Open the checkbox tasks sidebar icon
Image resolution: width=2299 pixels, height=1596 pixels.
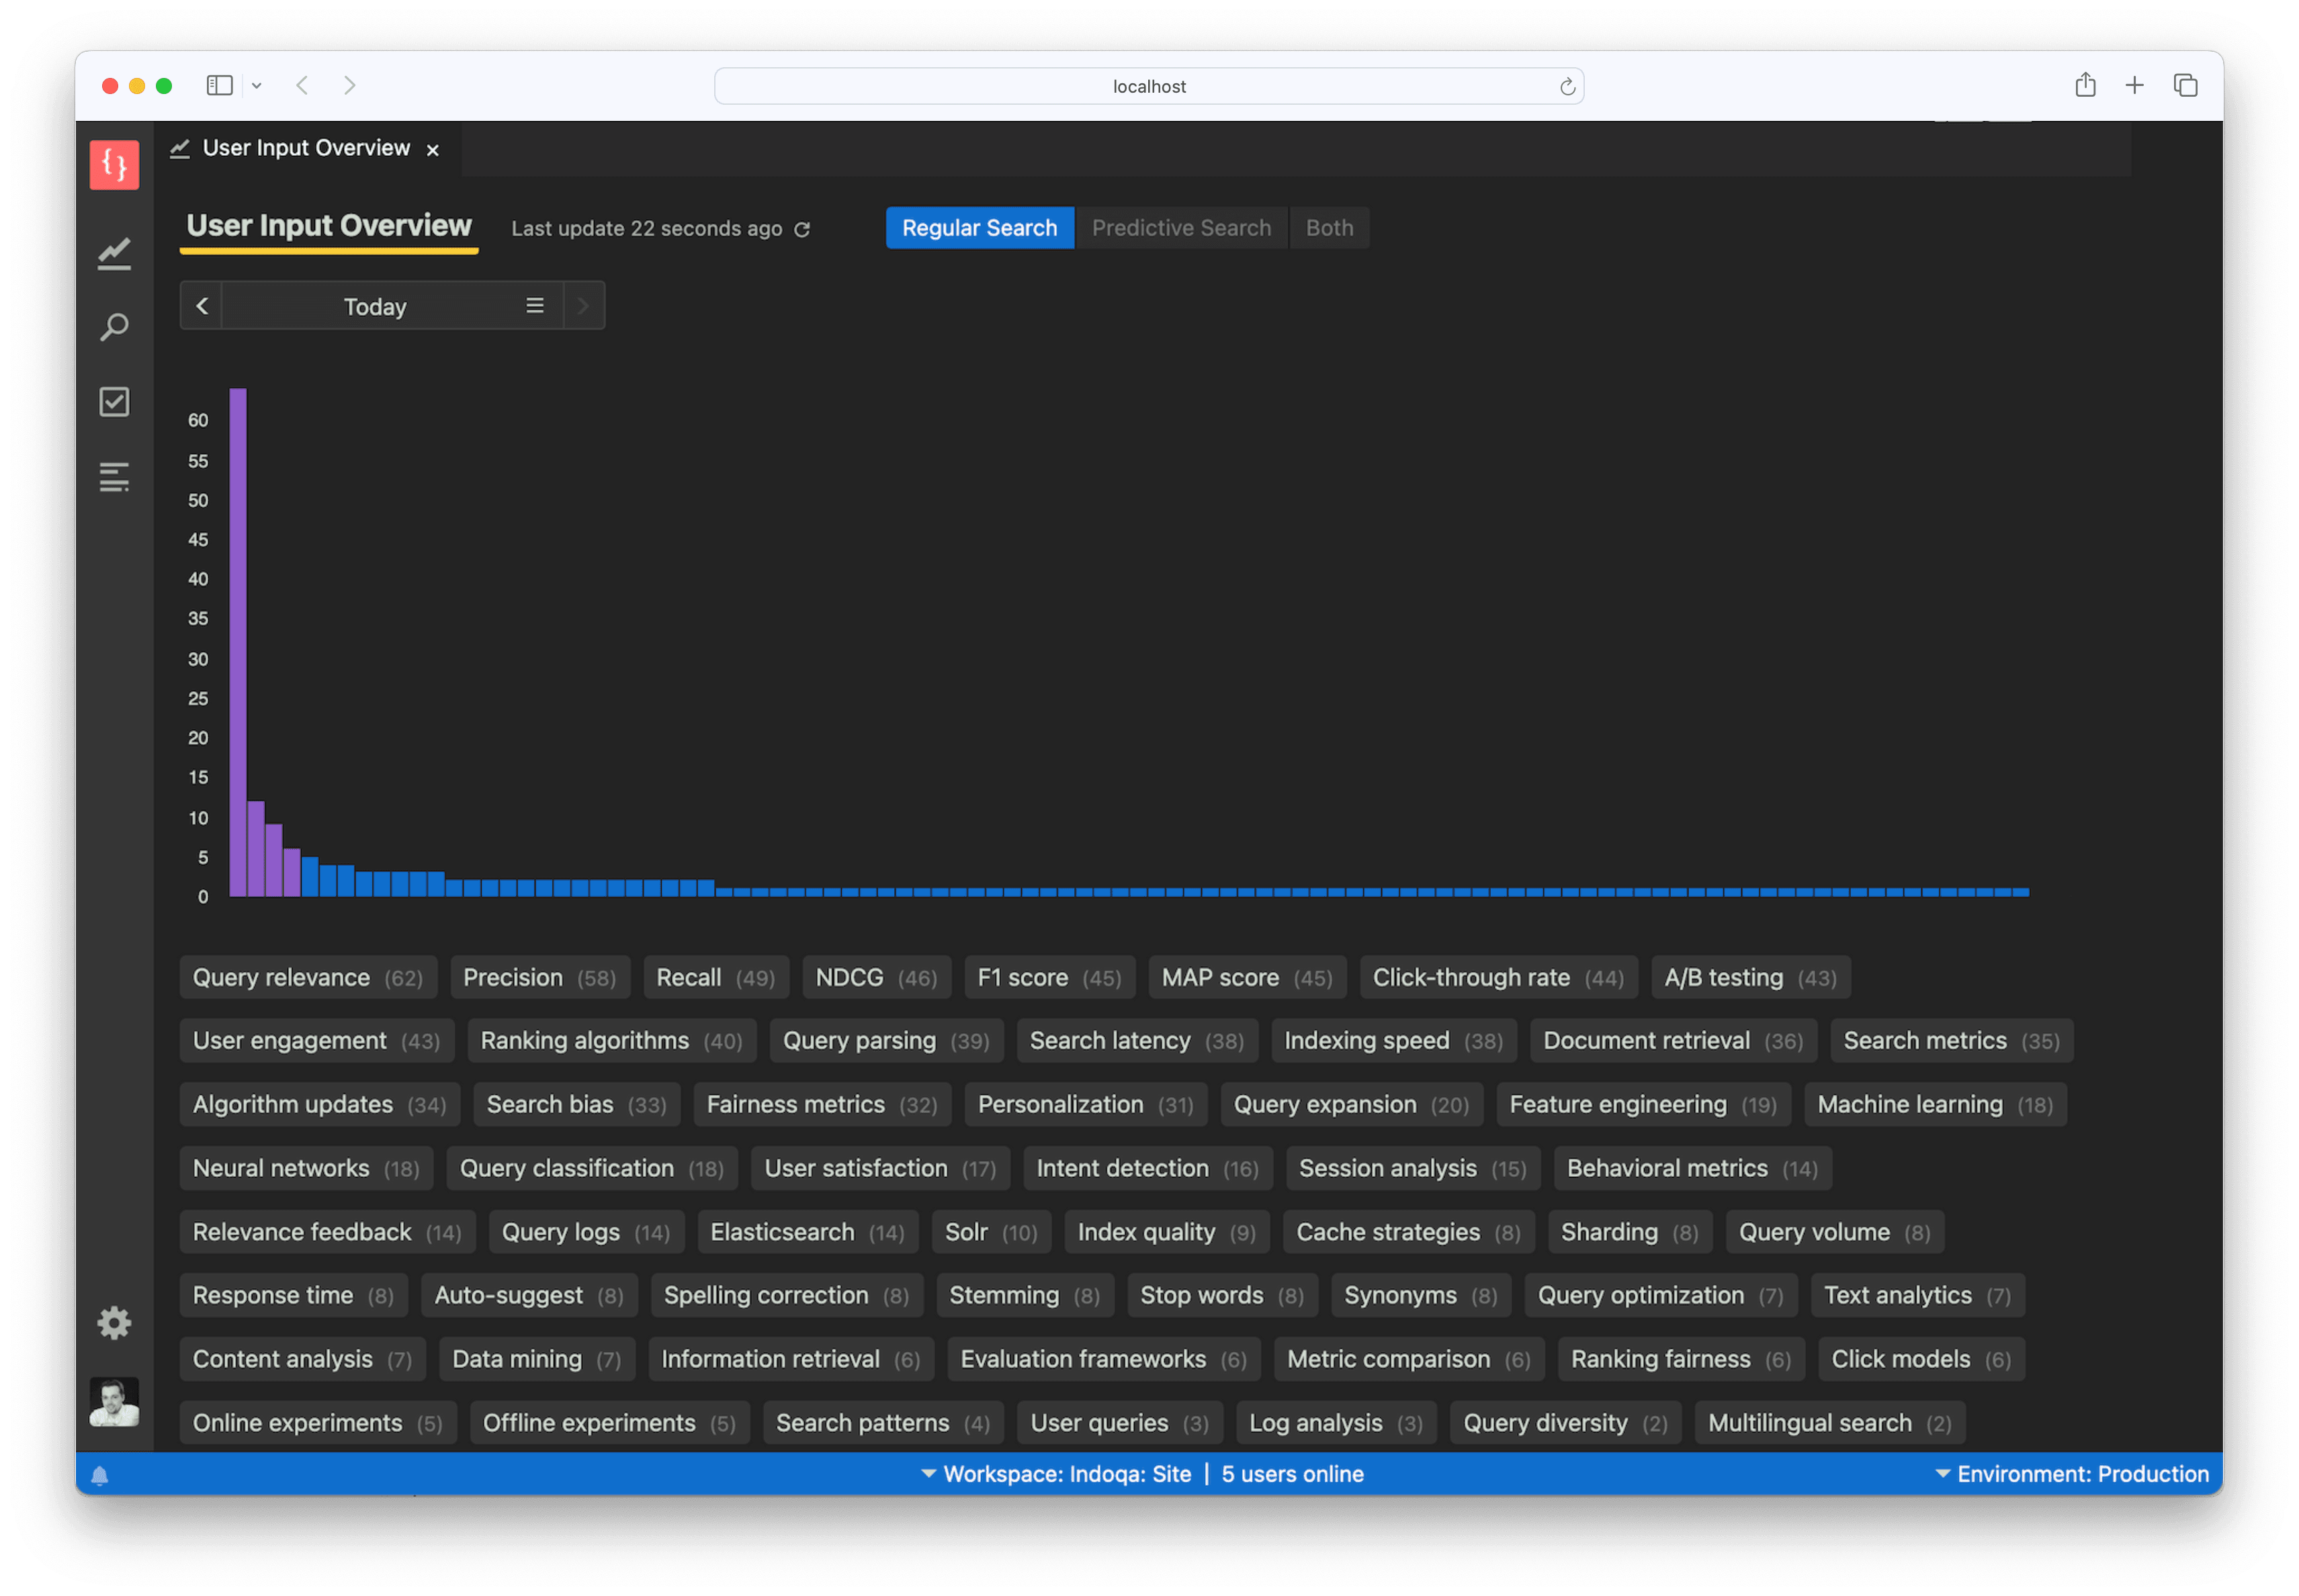pyautogui.click(x=114, y=402)
